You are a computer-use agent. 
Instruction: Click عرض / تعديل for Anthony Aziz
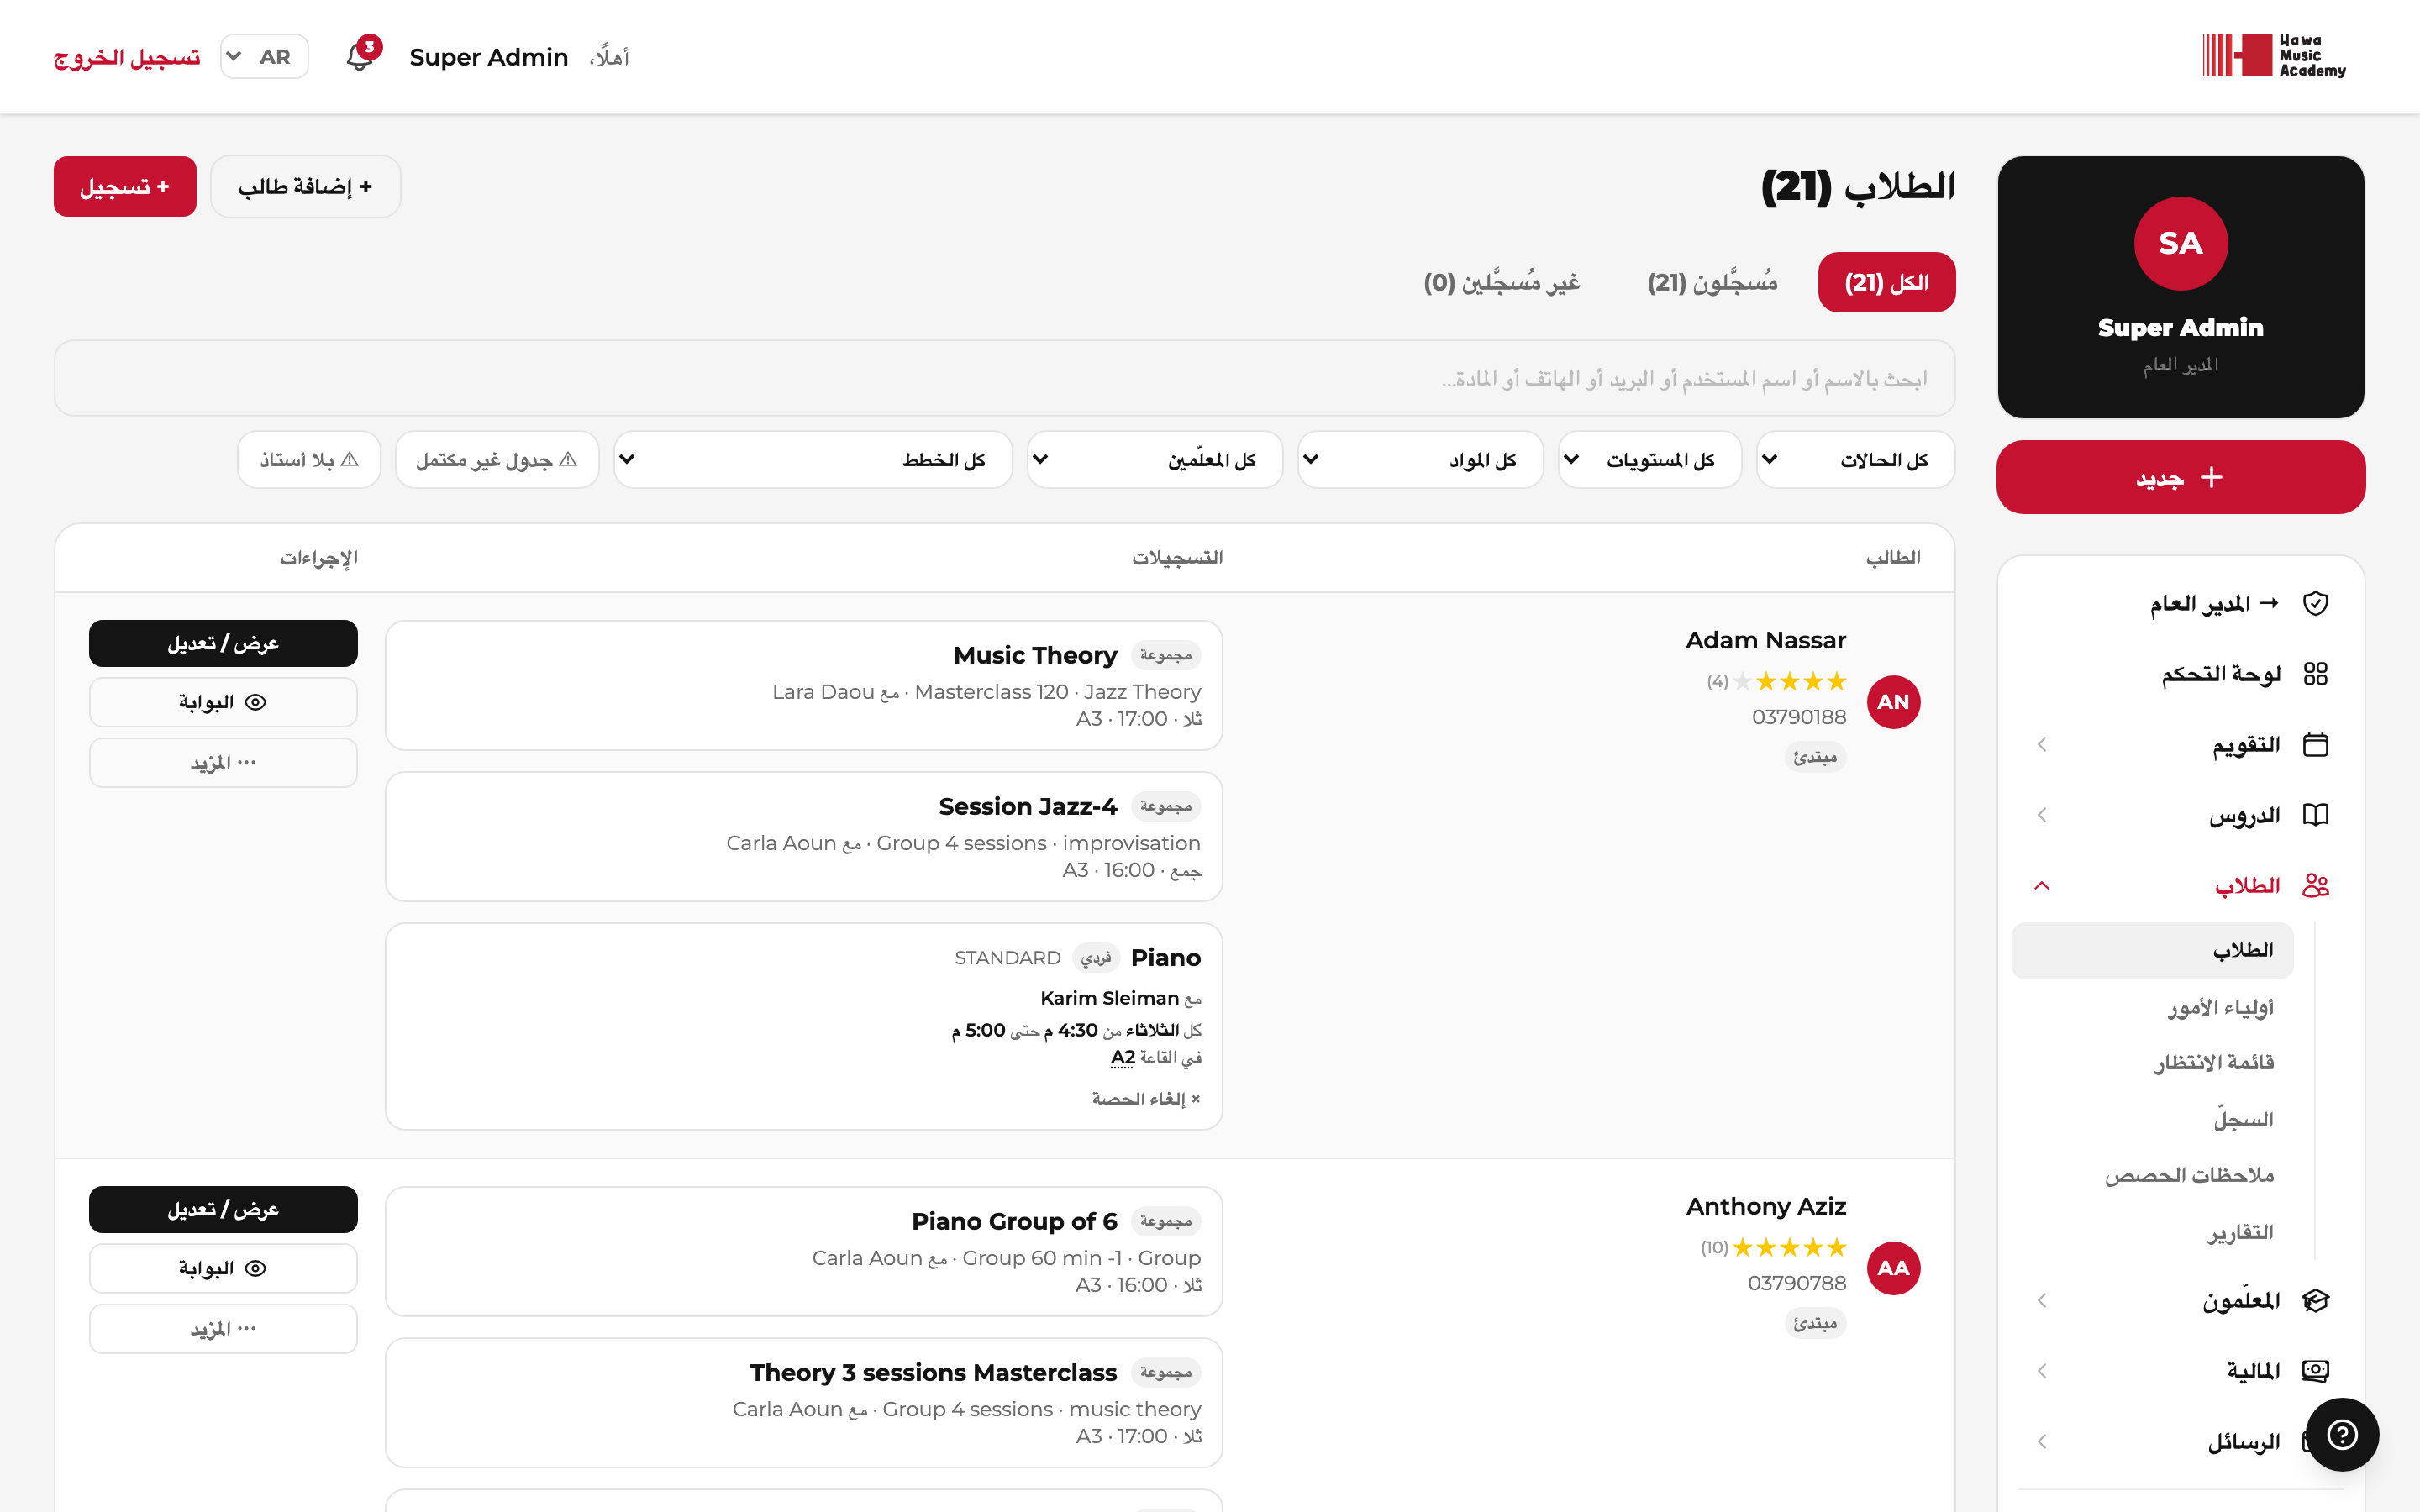tap(223, 1209)
